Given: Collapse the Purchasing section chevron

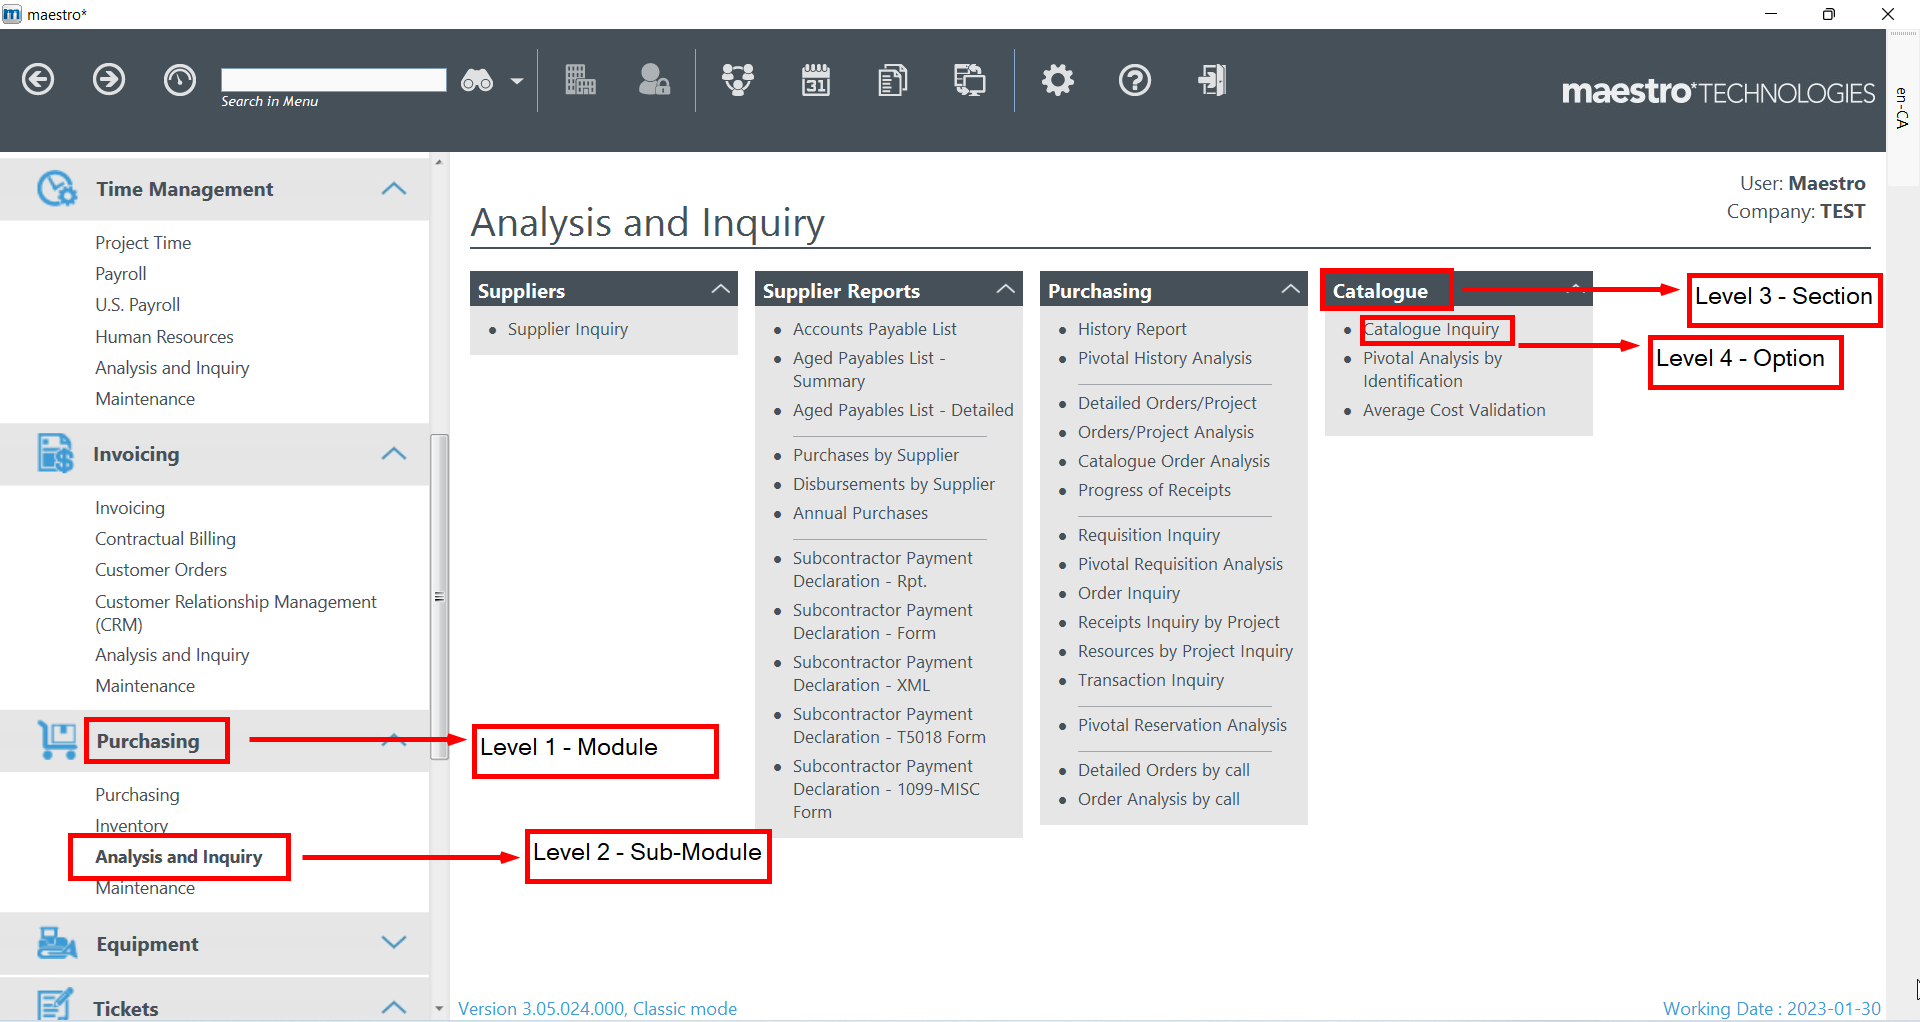Looking at the screenshot, I should pyautogui.click(x=1290, y=290).
